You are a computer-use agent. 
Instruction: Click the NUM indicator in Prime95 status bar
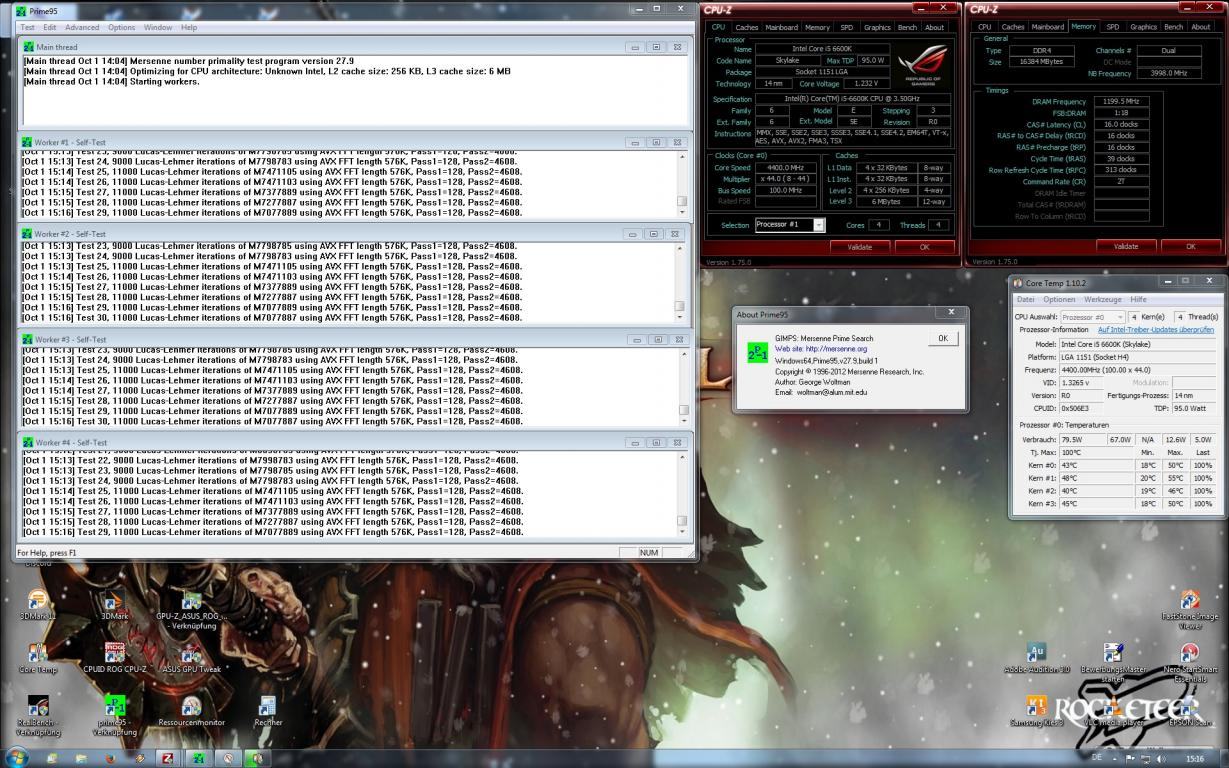click(649, 552)
